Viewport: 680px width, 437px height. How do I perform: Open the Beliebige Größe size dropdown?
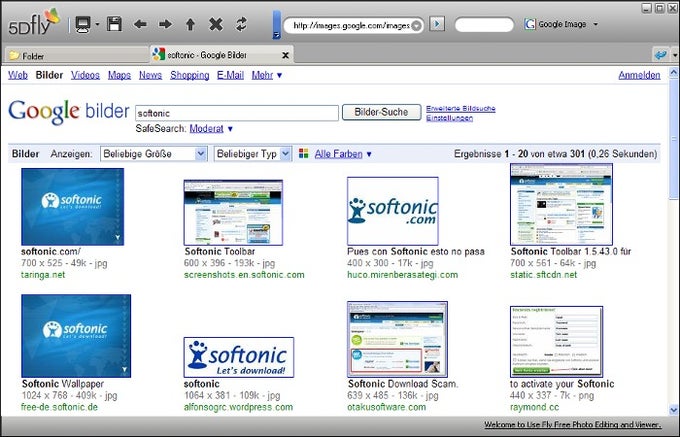tap(154, 154)
